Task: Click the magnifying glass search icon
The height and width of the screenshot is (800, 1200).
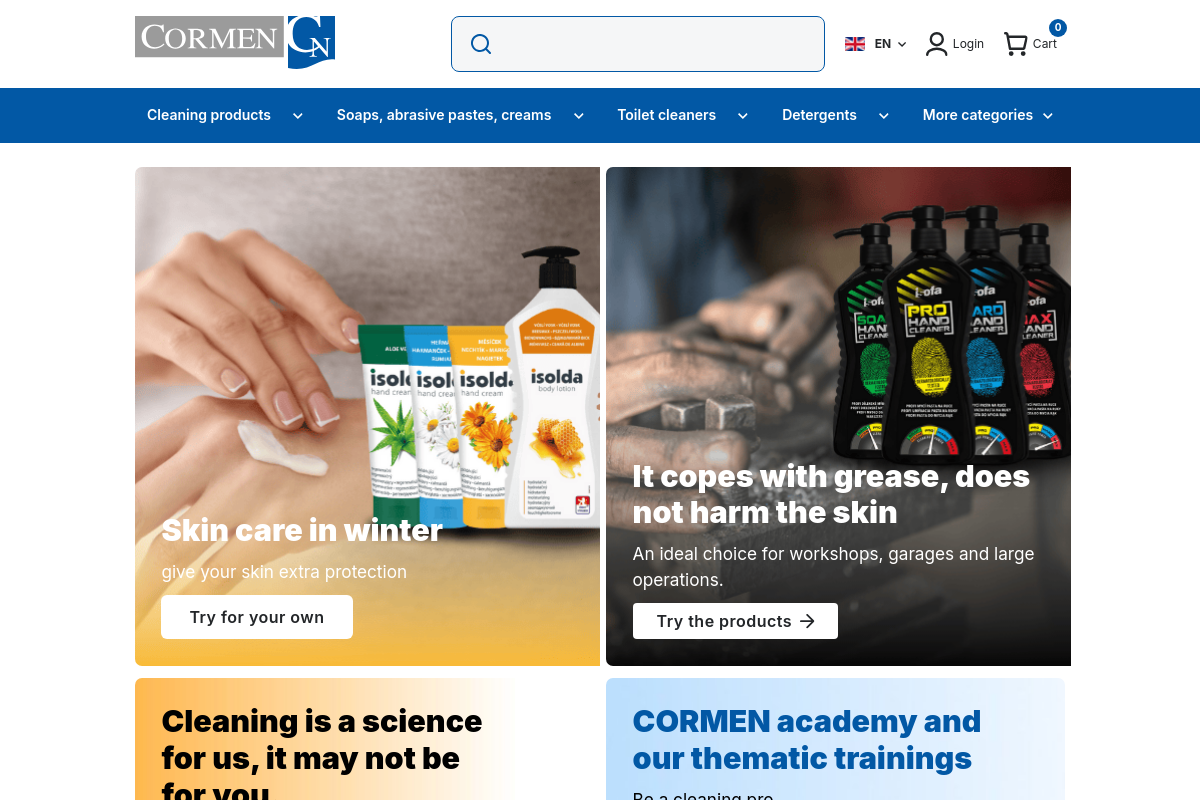Action: [481, 44]
